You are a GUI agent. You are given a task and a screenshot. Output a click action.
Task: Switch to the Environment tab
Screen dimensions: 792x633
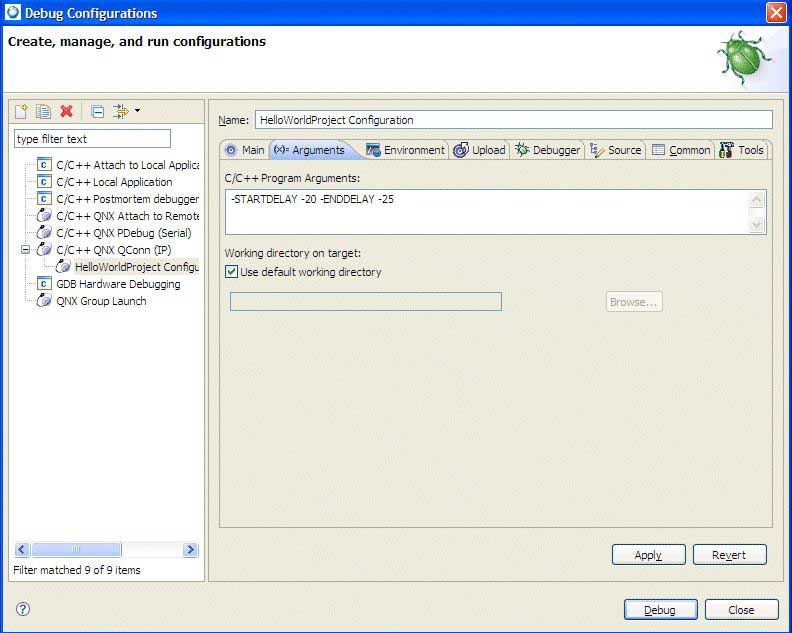pyautogui.click(x=405, y=150)
